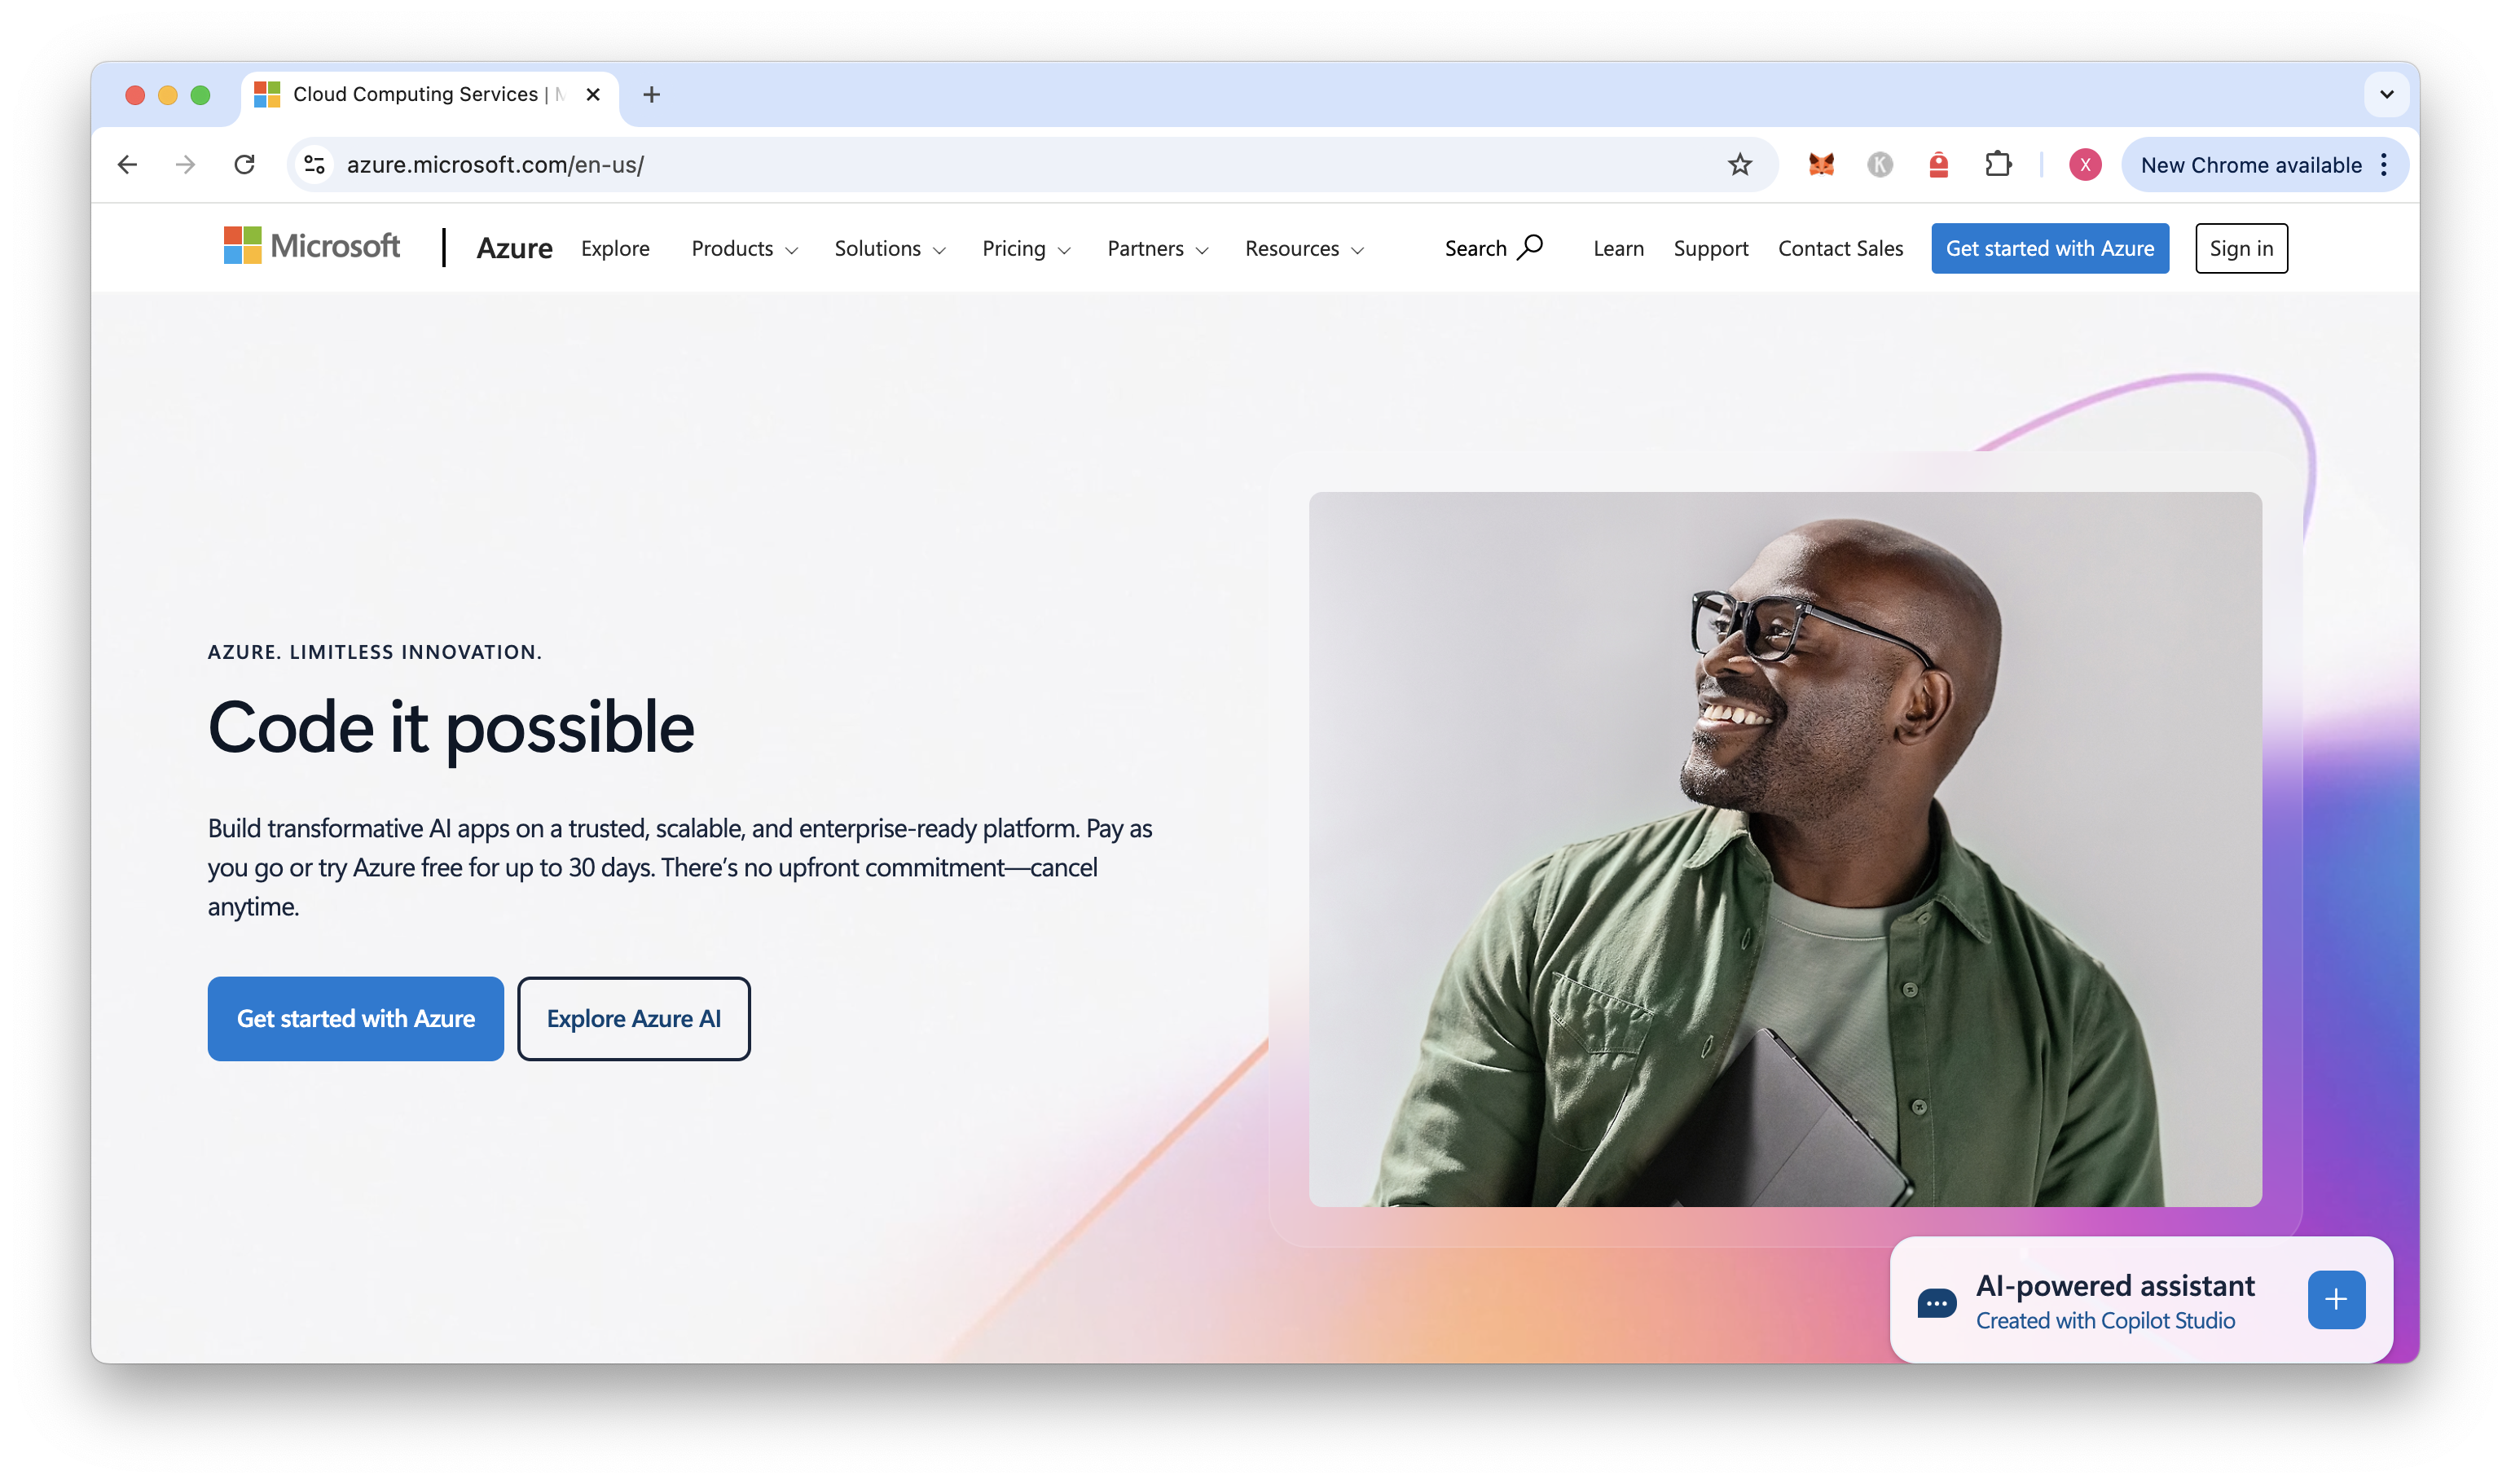Open the Learn link
The image size is (2511, 1484).
1618,249
